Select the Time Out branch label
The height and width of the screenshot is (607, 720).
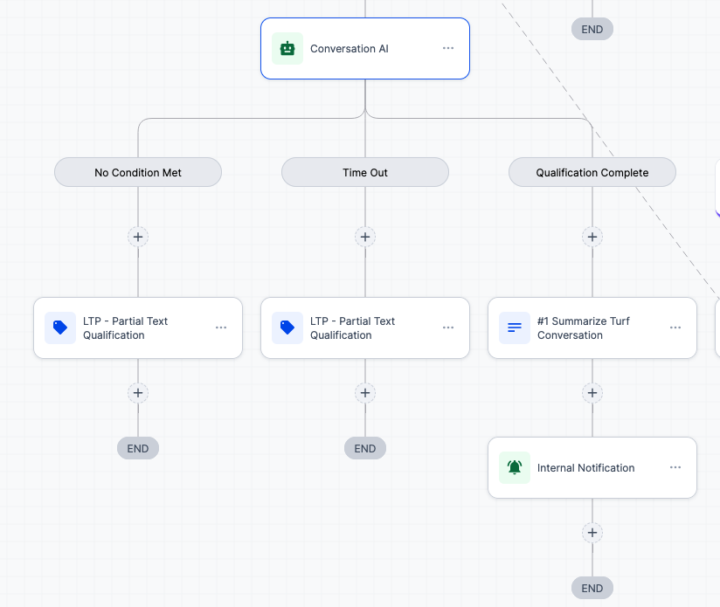coord(365,172)
